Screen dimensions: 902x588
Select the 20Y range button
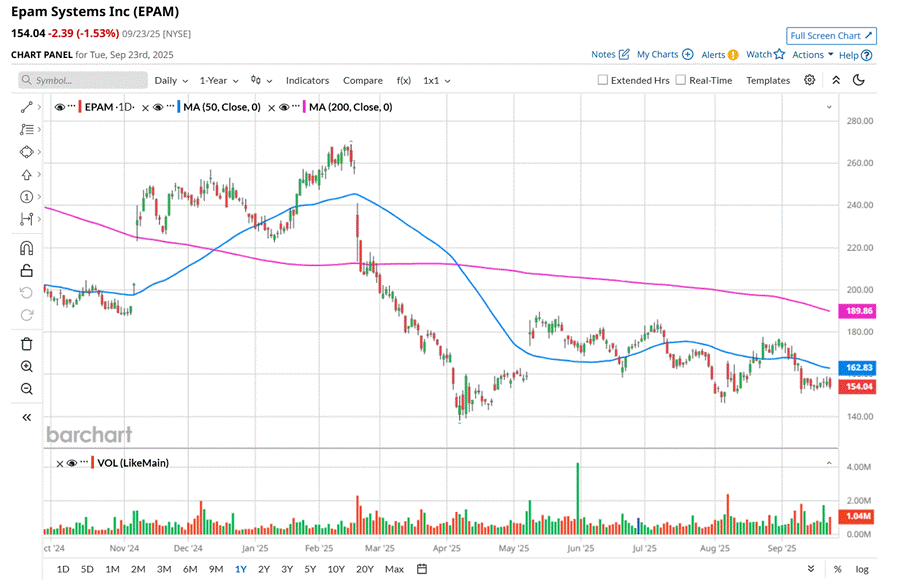coord(365,569)
